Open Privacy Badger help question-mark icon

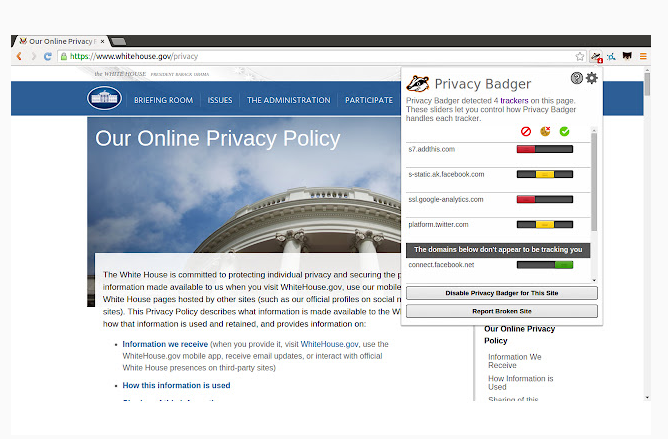click(x=576, y=78)
